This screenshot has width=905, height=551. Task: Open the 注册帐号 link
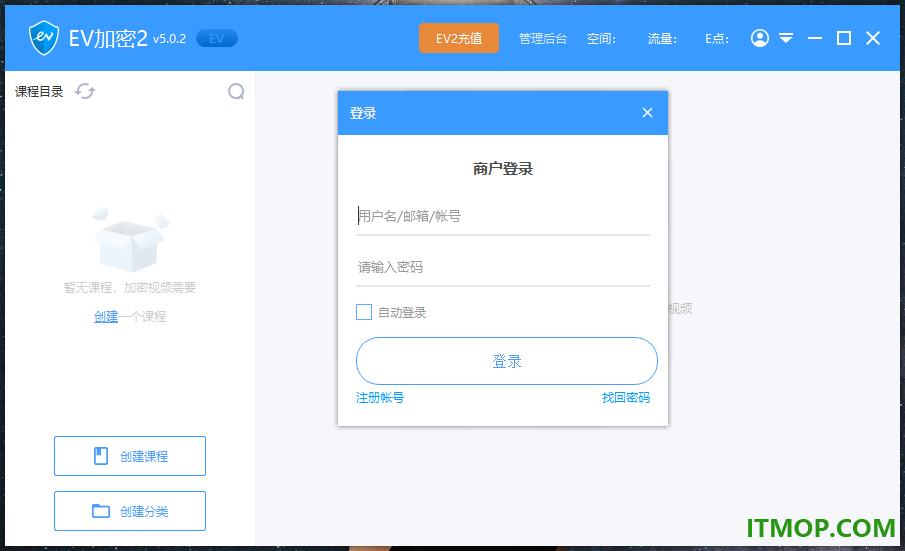tap(380, 398)
